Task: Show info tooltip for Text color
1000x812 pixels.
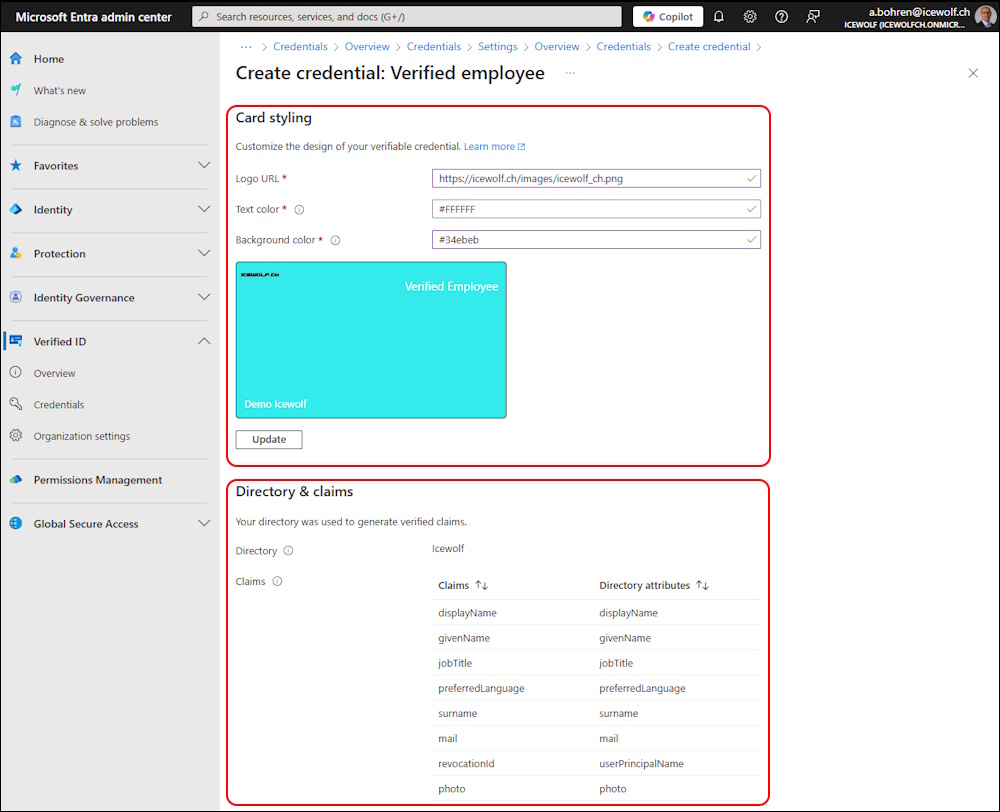Action: click(299, 209)
